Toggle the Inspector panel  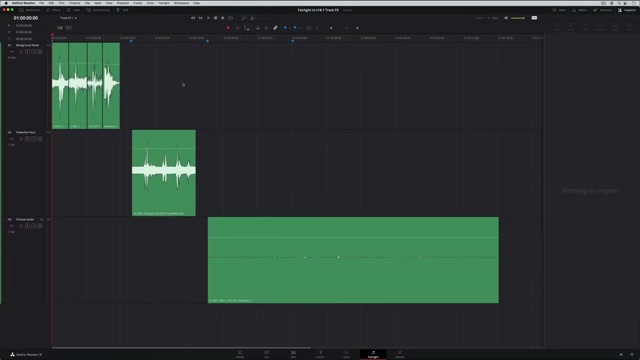[x=627, y=10]
